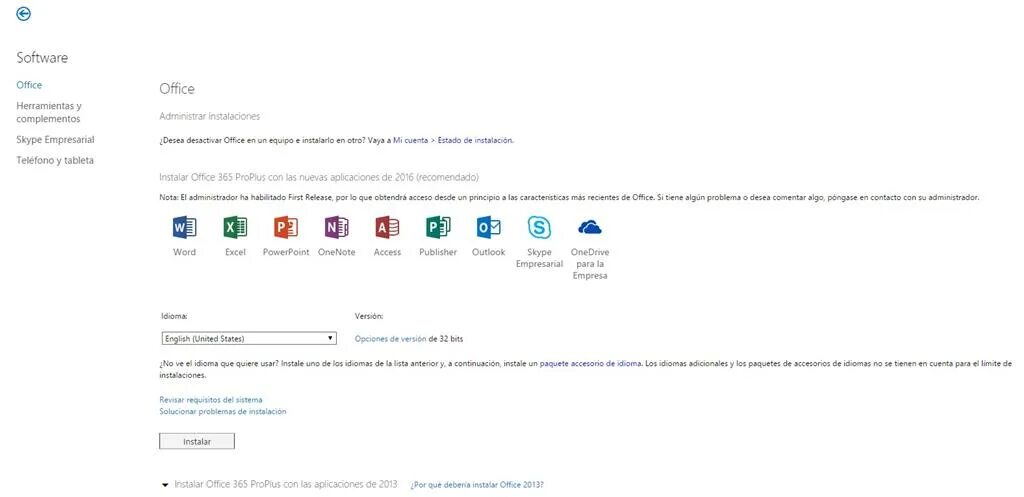
Task: Open ¿Por qué debería instalar Office 2013? link
Action: pos(477,485)
